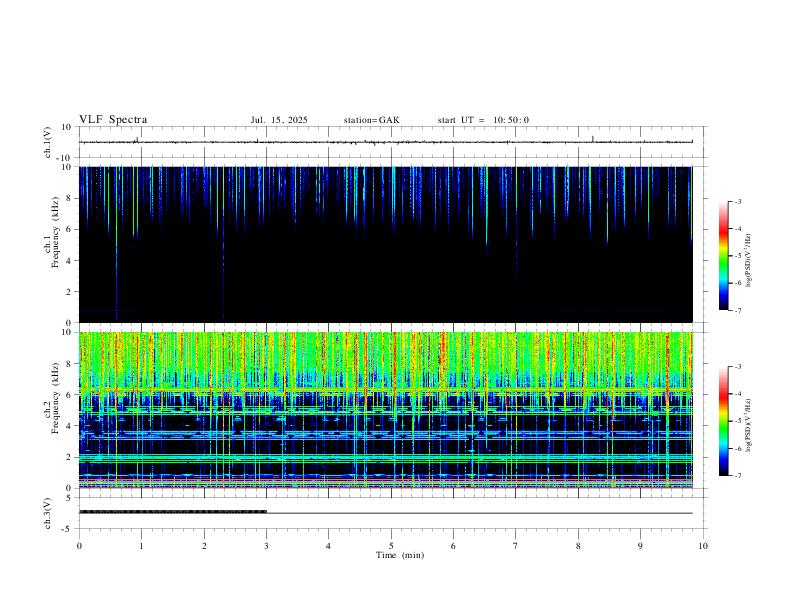Click the lower log(PSD) colorbar label

pyautogui.click(x=748, y=425)
